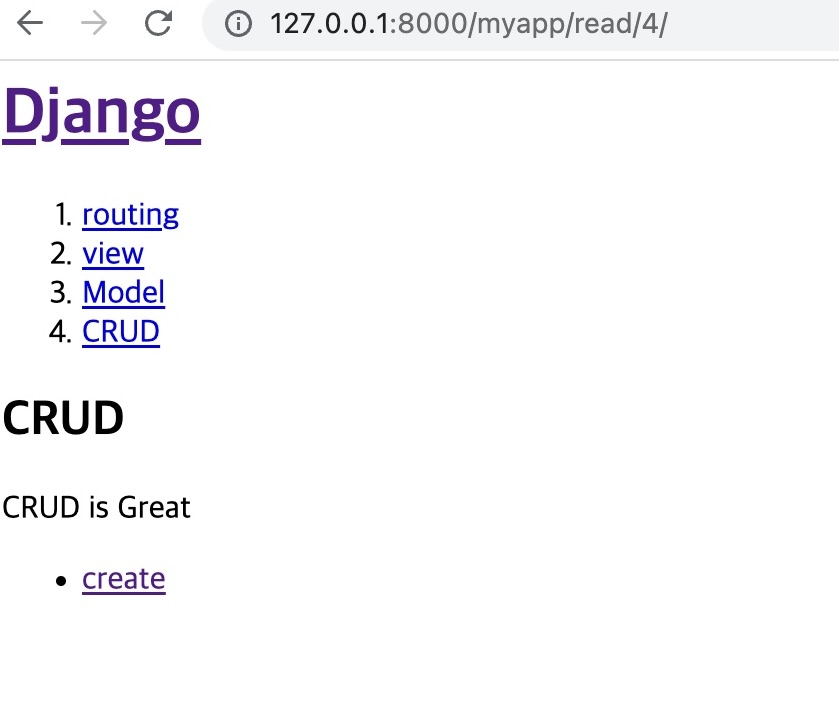Screen dimensions: 839x714
Task: Click the 'CRUD is Great' paragraph text
Action: 96,507
